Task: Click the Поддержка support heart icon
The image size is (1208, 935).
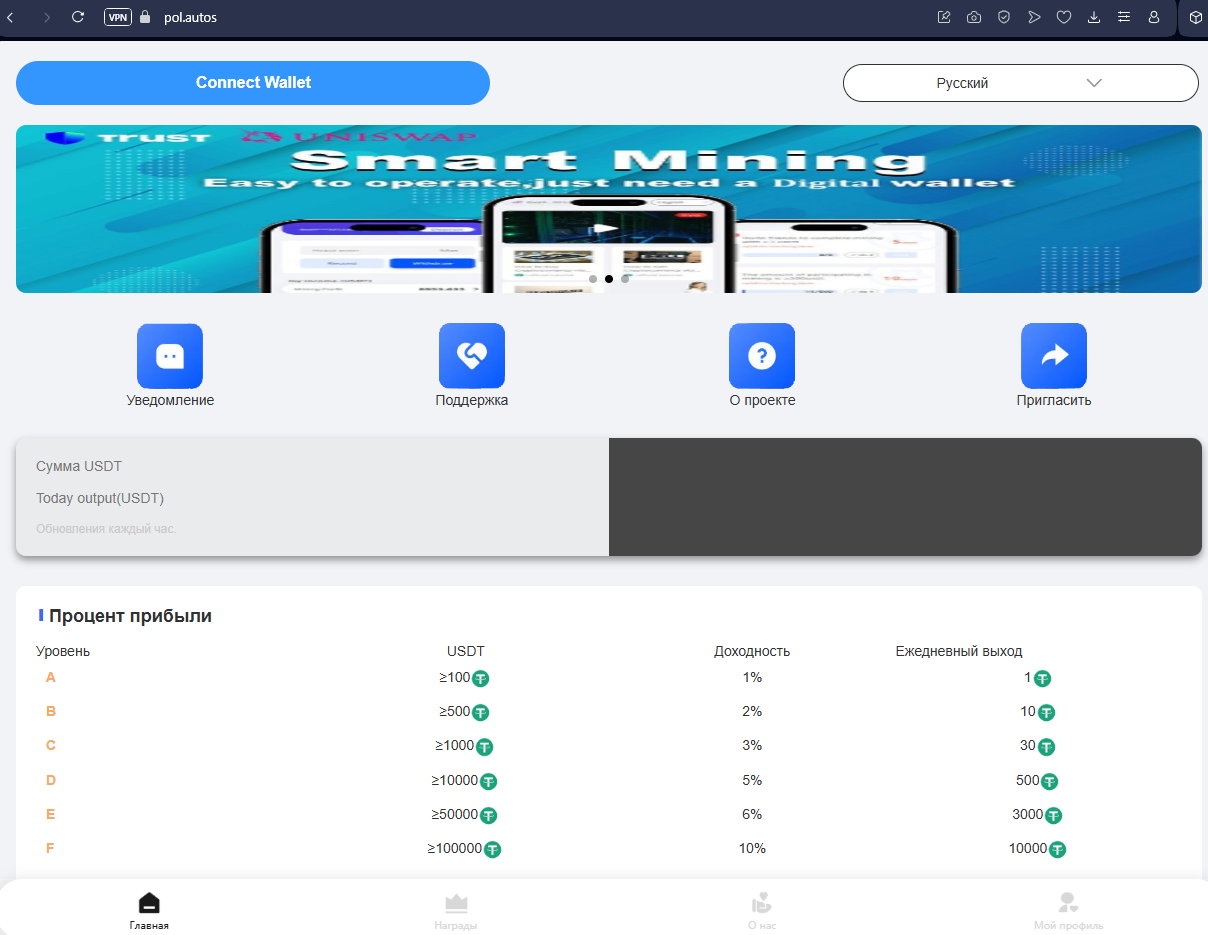Action: click(471, 356)
